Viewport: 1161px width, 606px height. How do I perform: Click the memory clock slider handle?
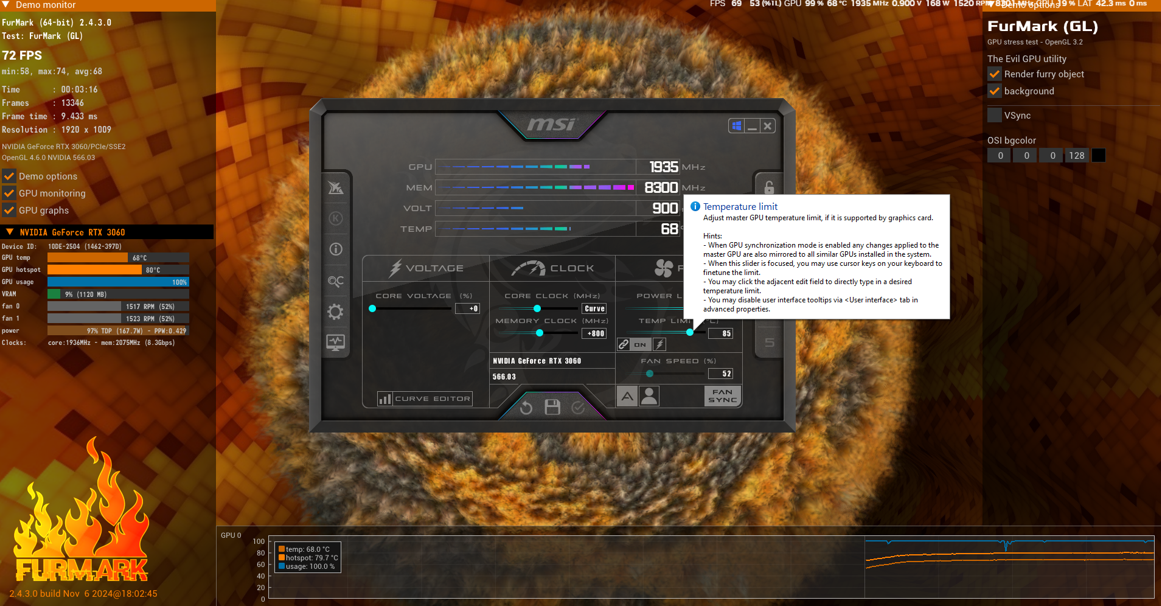[x=539, y=333]
